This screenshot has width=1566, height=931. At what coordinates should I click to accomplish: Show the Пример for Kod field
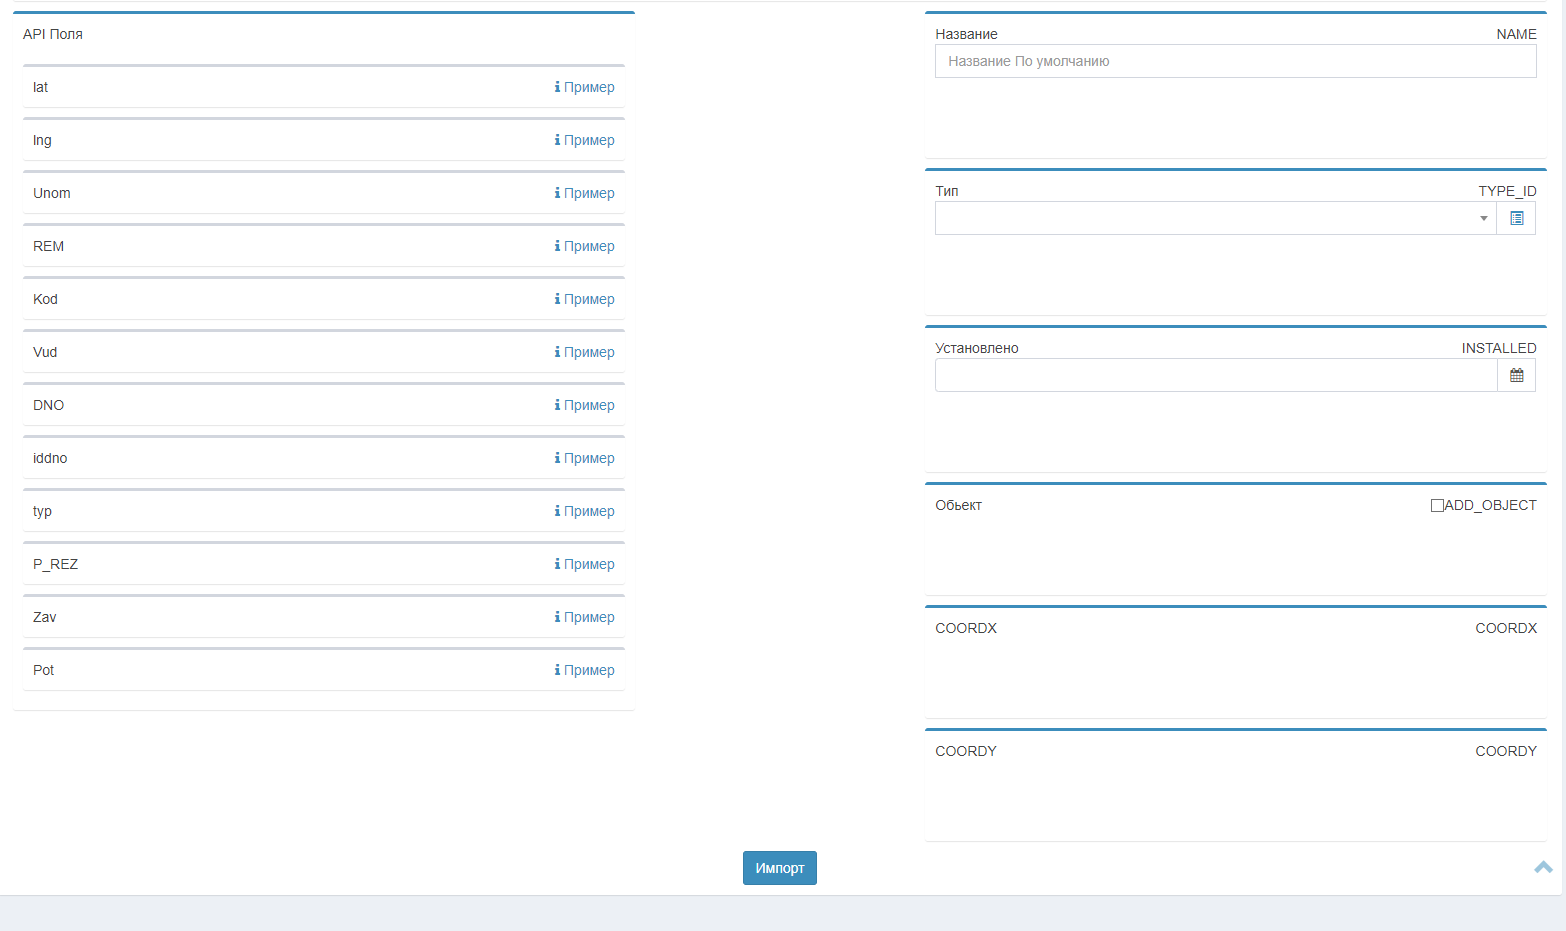click(x=589, y=299)
